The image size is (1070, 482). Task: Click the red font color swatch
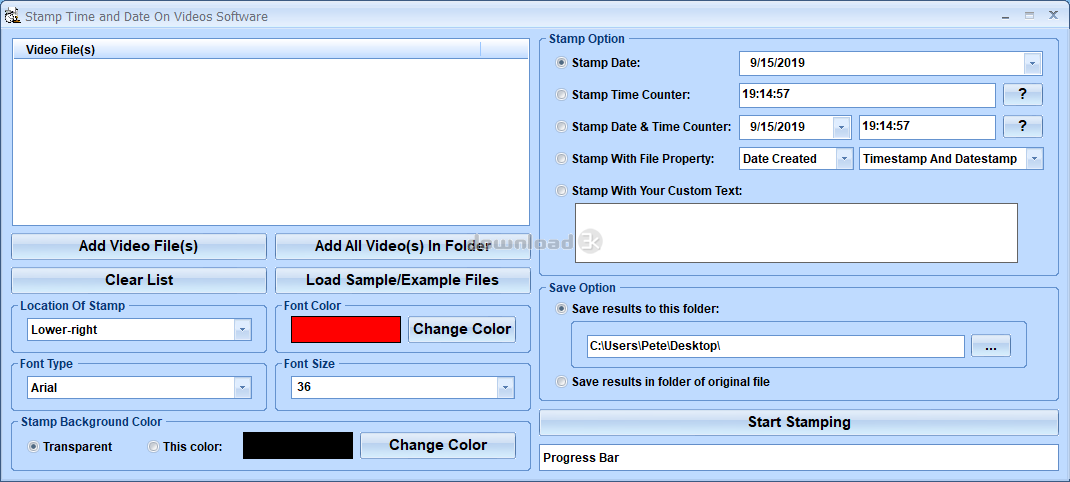(x=346, y=329)
